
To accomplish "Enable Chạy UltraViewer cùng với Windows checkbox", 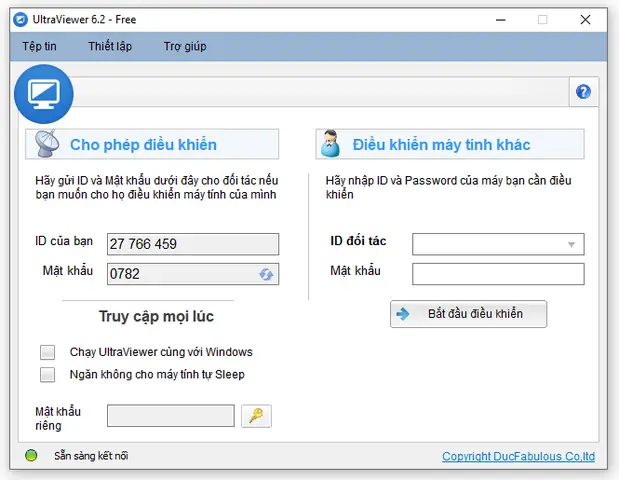I will pyautogui.click(x=47, y=352).
